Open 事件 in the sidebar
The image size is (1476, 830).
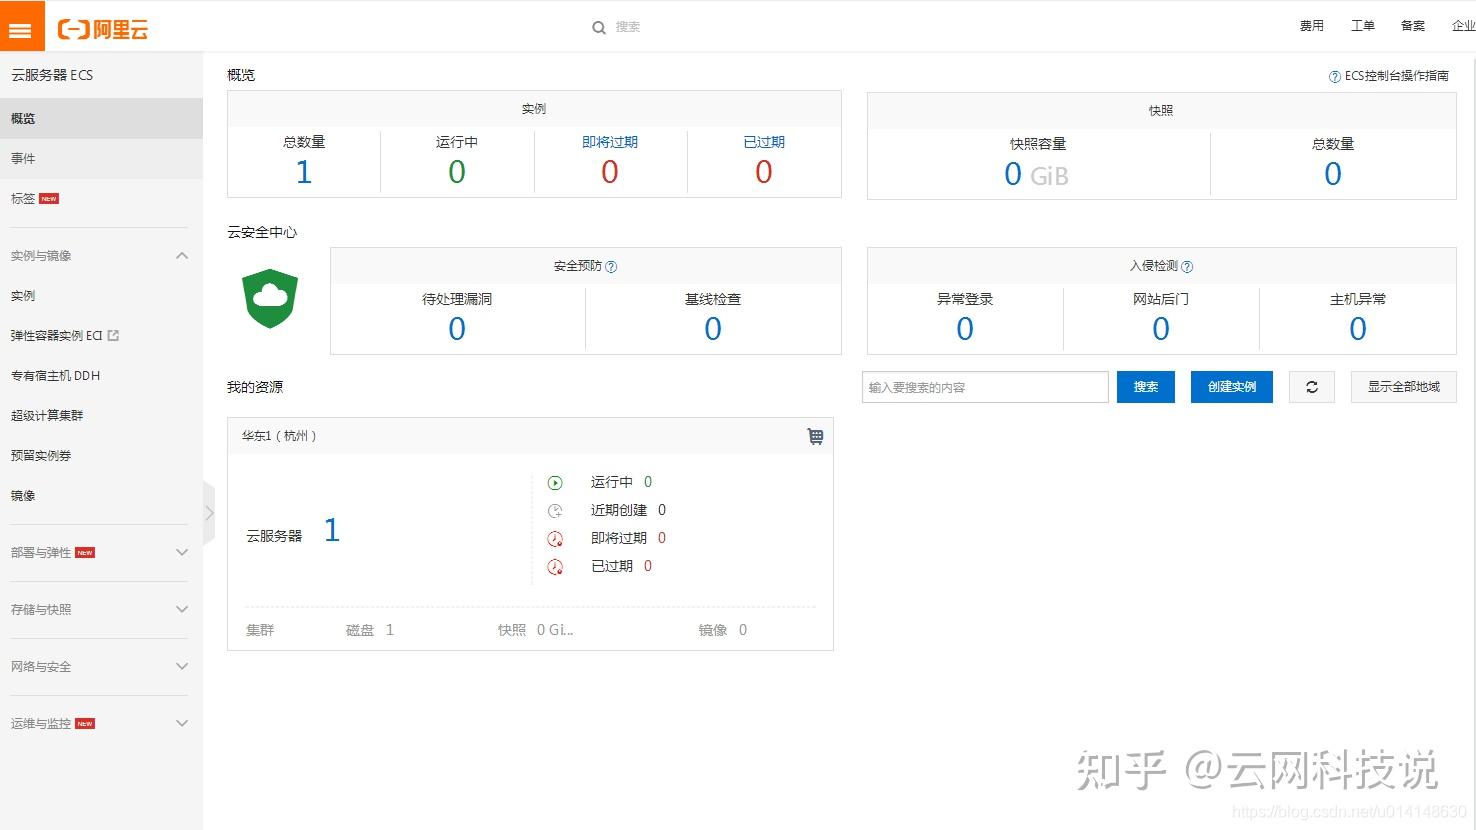tap(101, 158)
